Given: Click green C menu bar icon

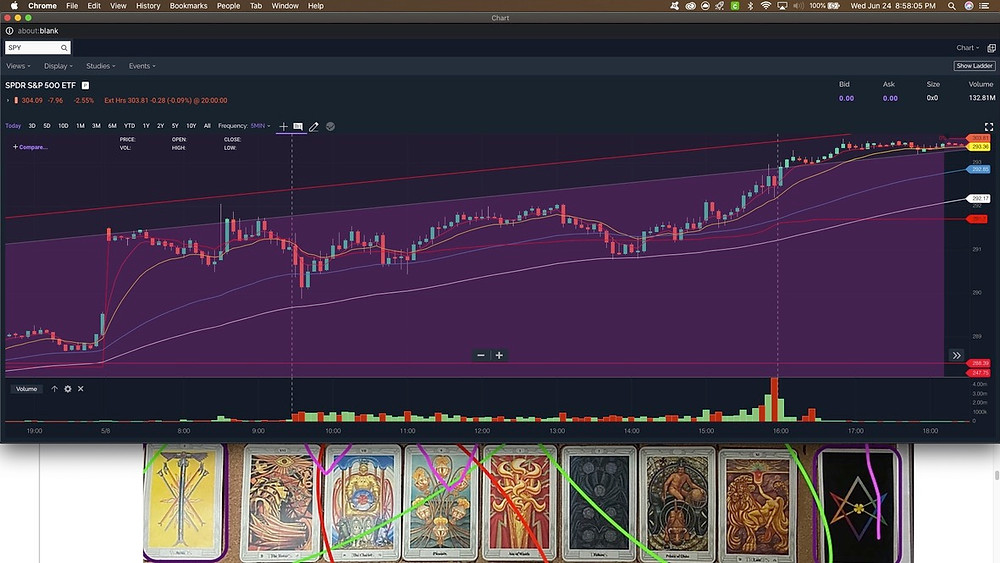Looking at the screenshot, I should coord(735,6).
